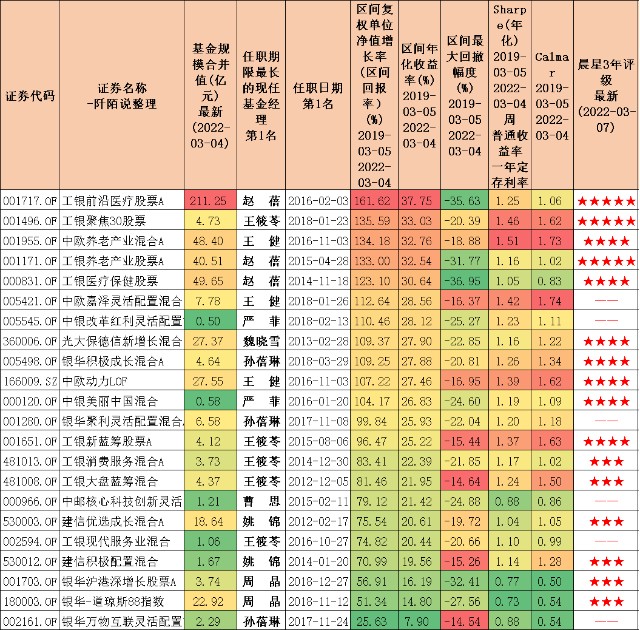The image size is (640, 630).
Task: Click fund name 工银大盘蓝筹混合
Action: coord(122,481)
